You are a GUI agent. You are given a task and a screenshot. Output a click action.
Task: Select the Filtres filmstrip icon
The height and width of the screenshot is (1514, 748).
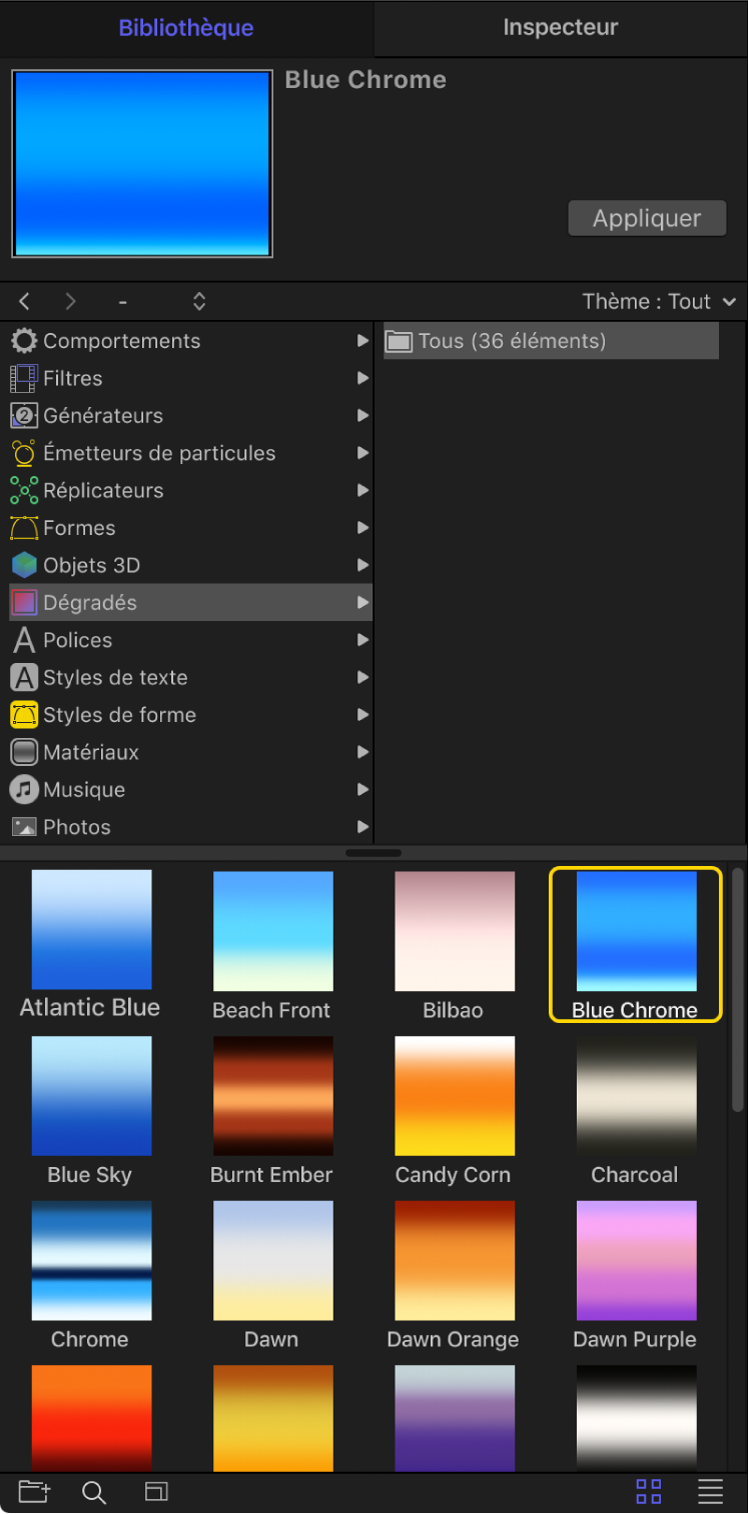[x=24, y=378]
